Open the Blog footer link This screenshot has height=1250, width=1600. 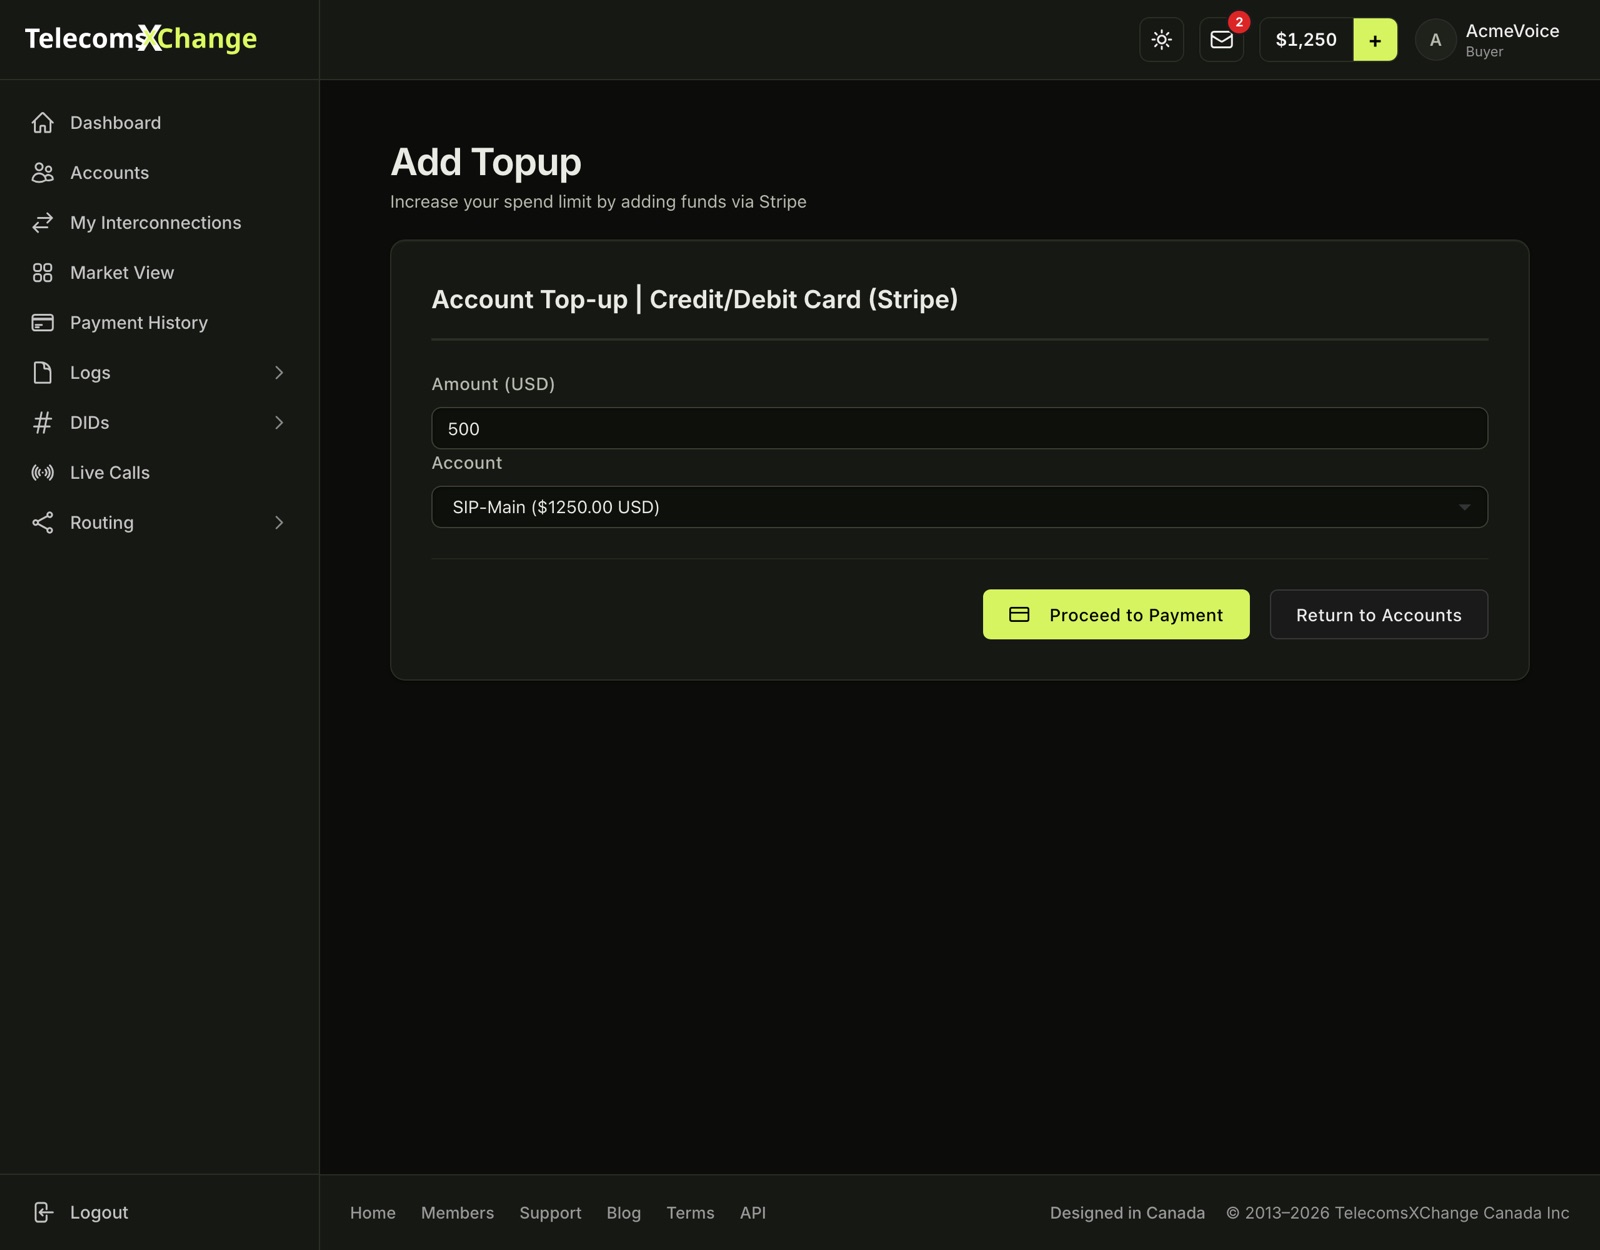coord(624,1213)
